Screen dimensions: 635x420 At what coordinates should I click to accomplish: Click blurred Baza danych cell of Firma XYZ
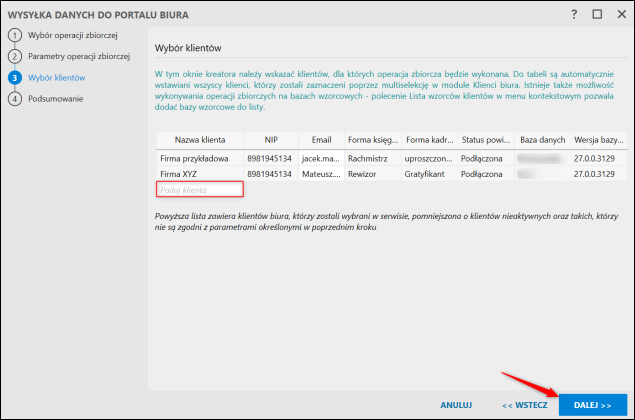point(542,174)
